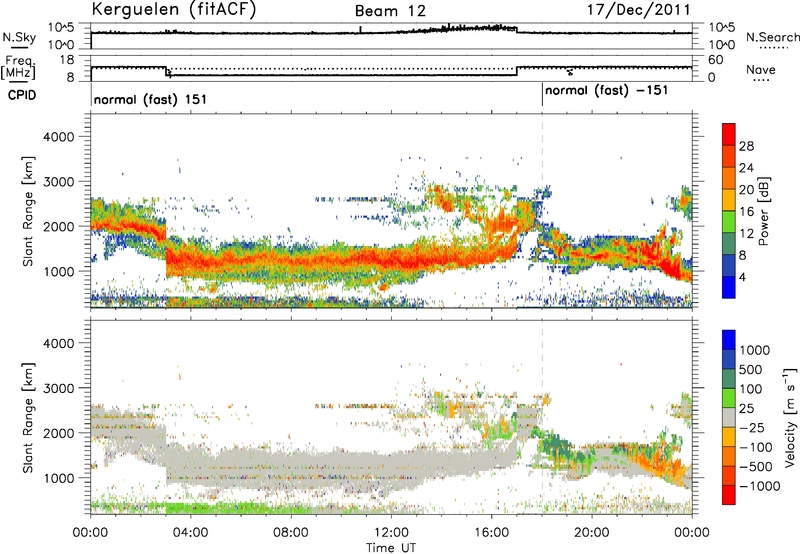Click the '100' label on velocity colorbar

[x=751, y=389]
